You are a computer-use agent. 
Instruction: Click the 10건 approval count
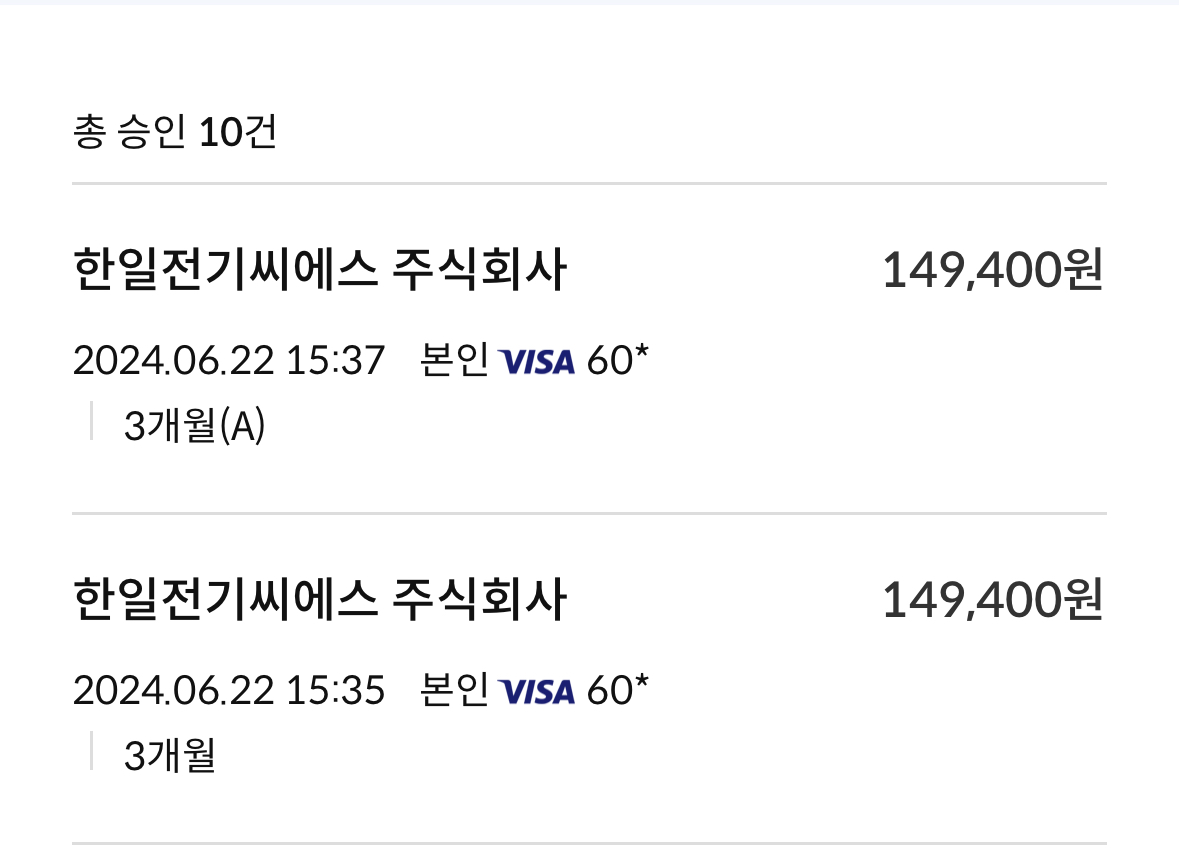pos(238,132)
